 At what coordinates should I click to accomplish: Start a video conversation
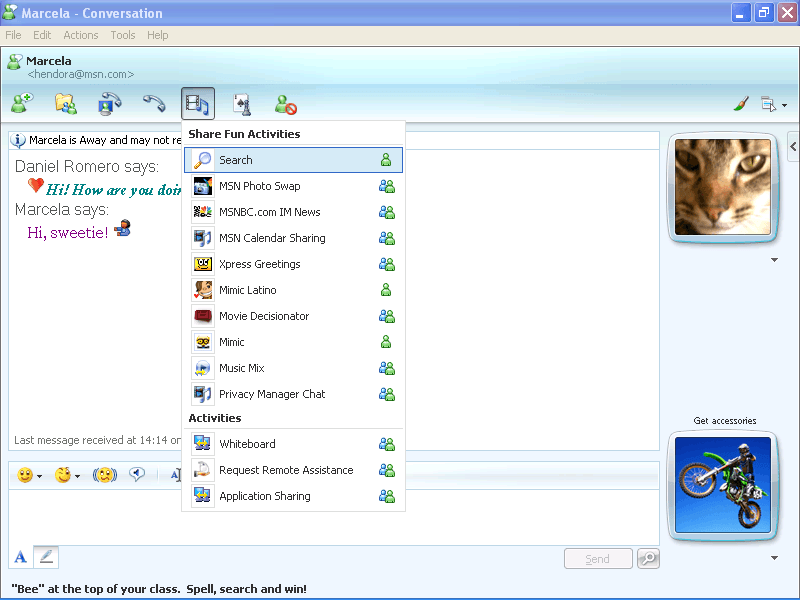(110, 103)
